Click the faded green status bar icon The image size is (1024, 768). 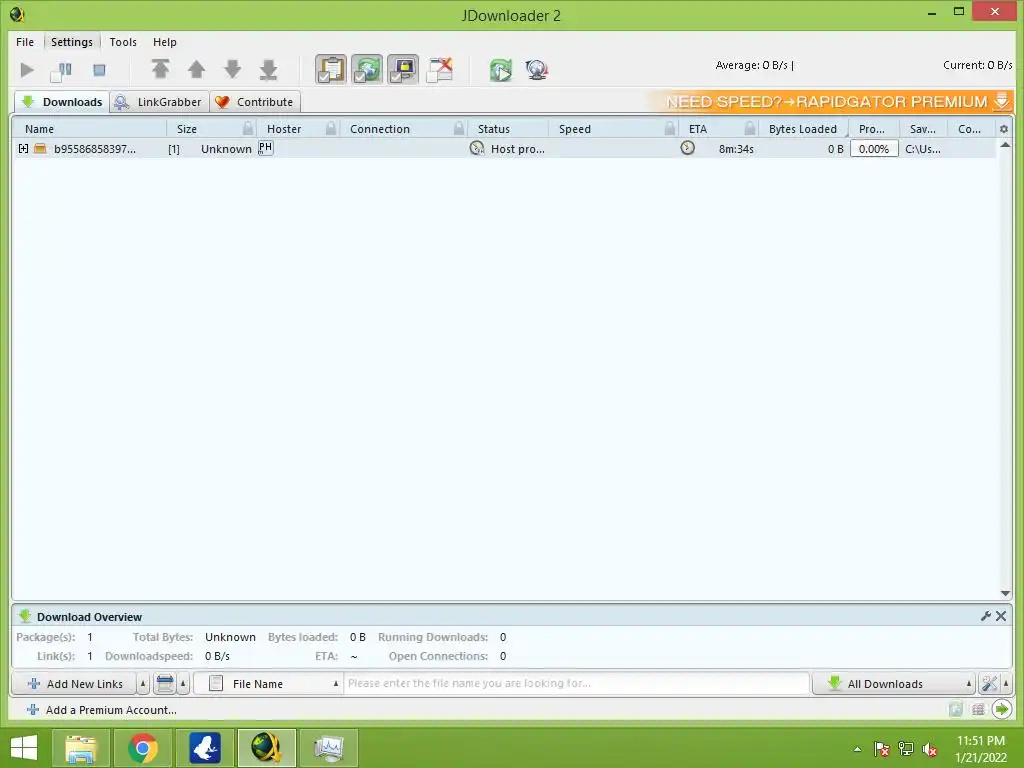(x=956, y=709)
